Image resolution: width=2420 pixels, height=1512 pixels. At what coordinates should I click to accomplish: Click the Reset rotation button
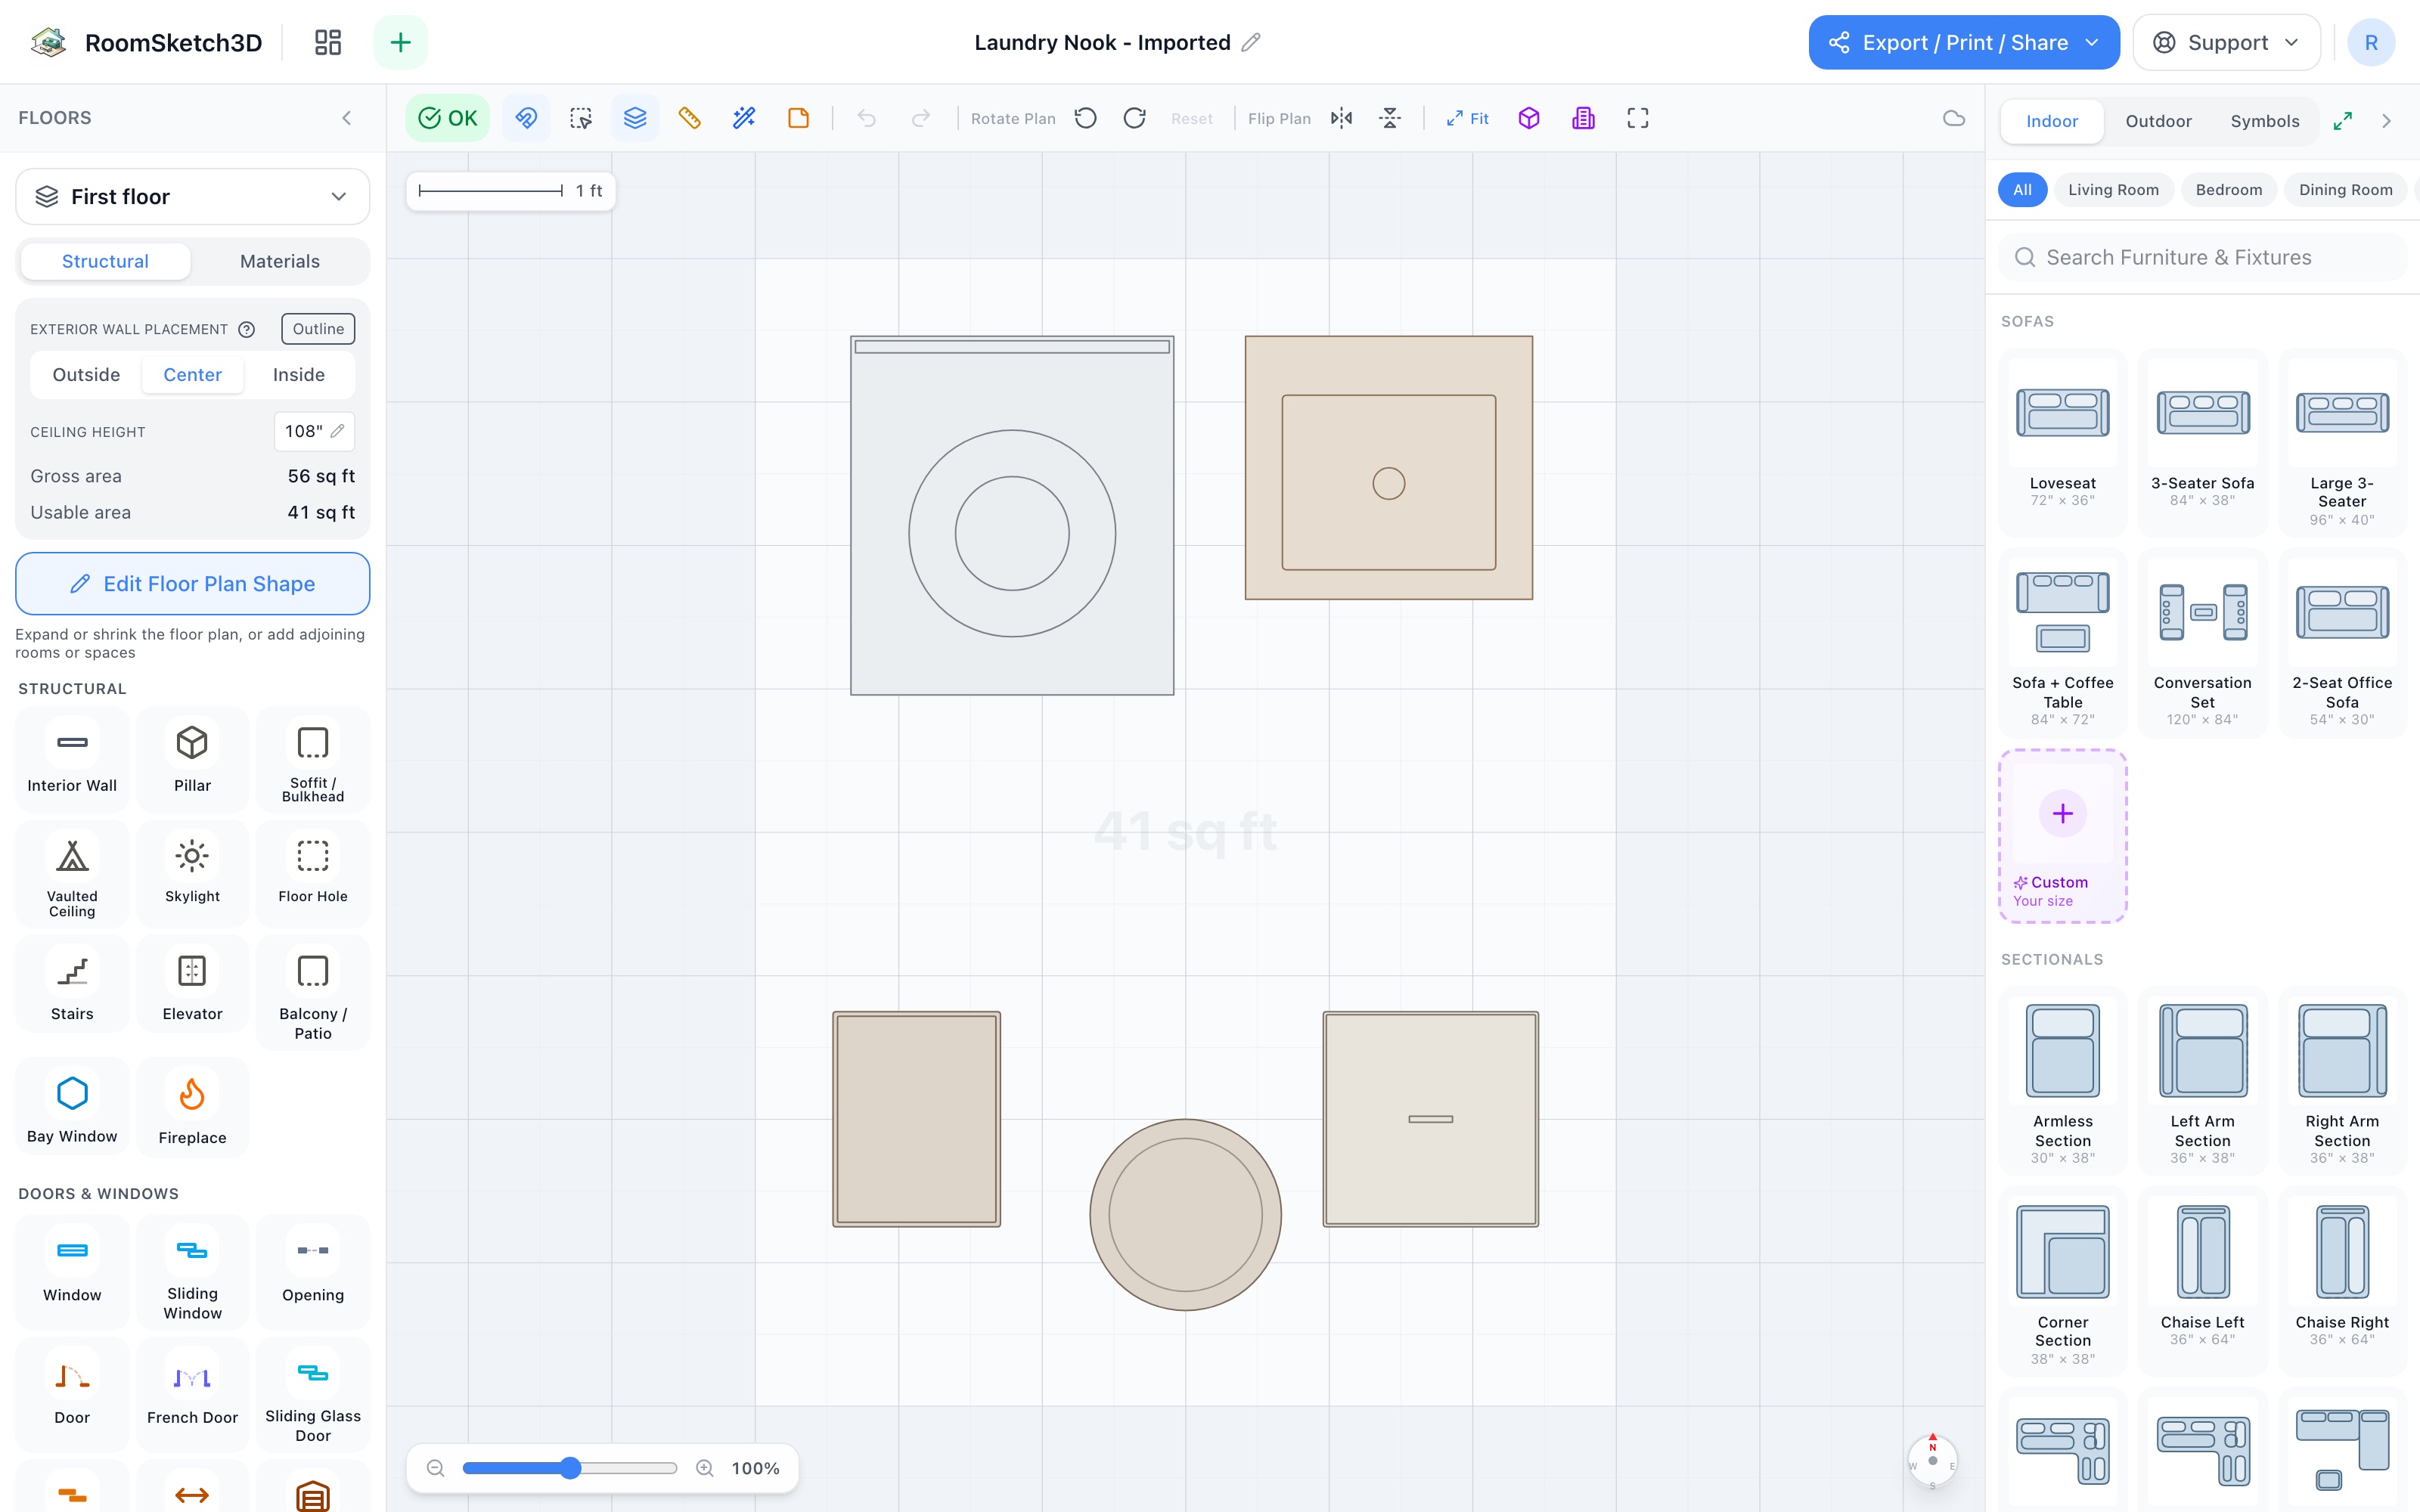tap(1192, 118)
